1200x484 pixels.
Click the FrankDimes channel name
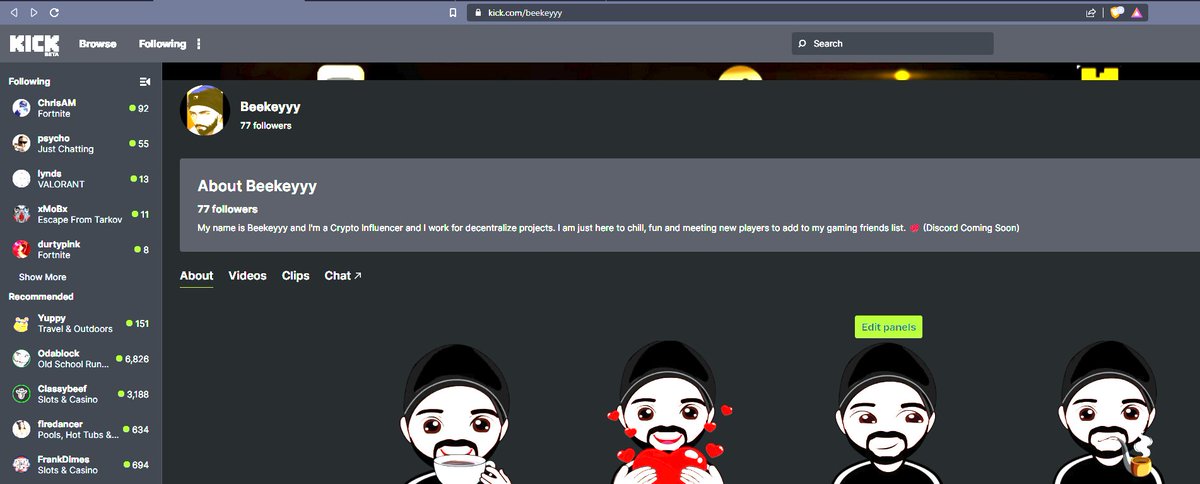[x=63, y=459]
